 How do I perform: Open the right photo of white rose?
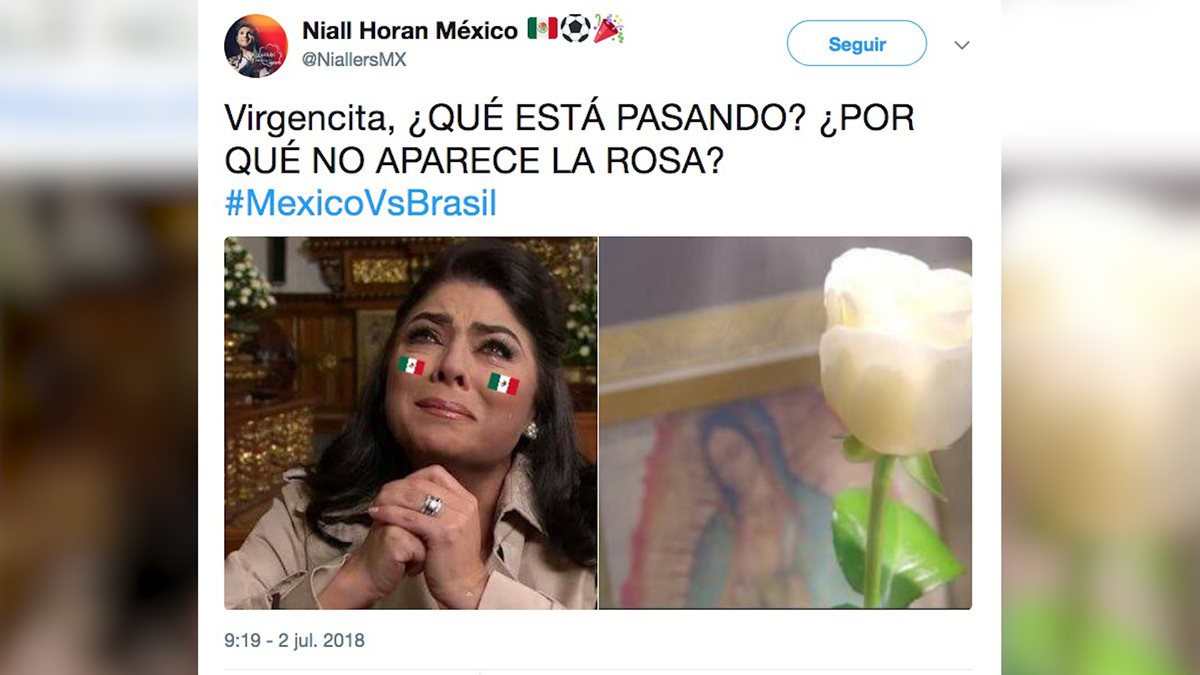pos(785,423)
